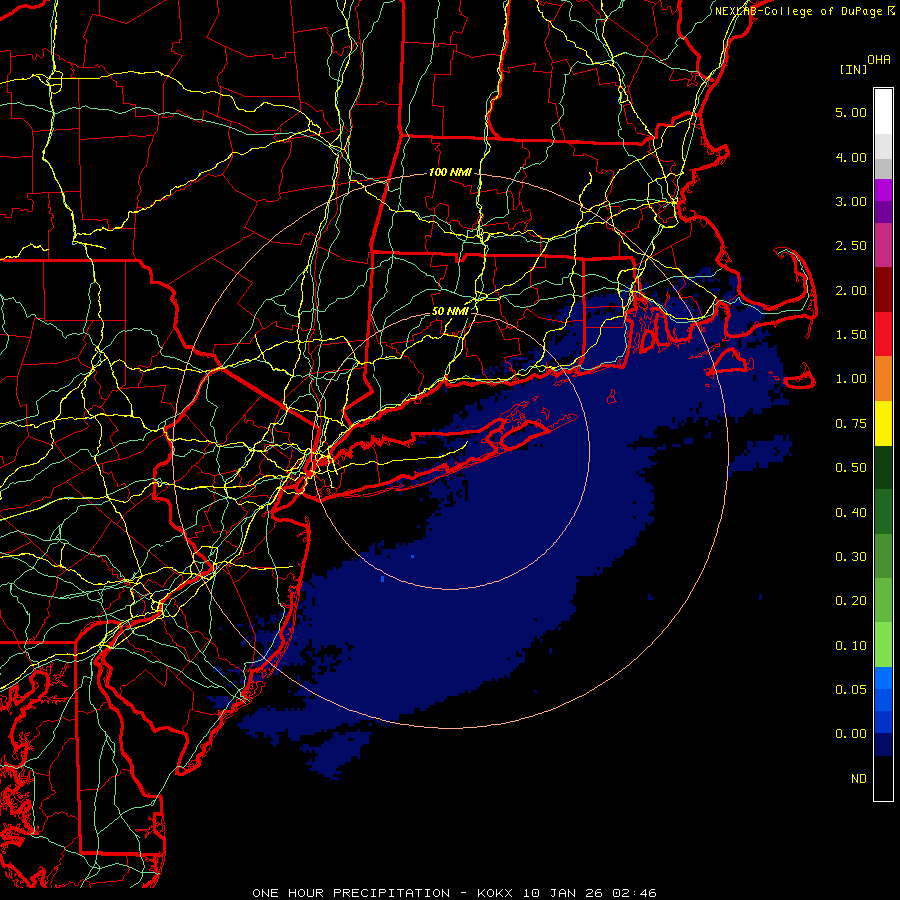This screenshot has height=900, width=900.
Task: Select the bright red swatch in the scale
Action: [883, 334]
